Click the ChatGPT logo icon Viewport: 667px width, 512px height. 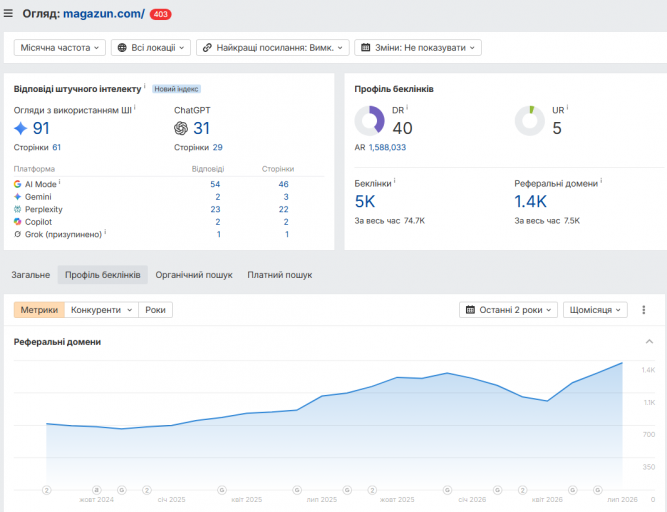[x=181, y=128]
